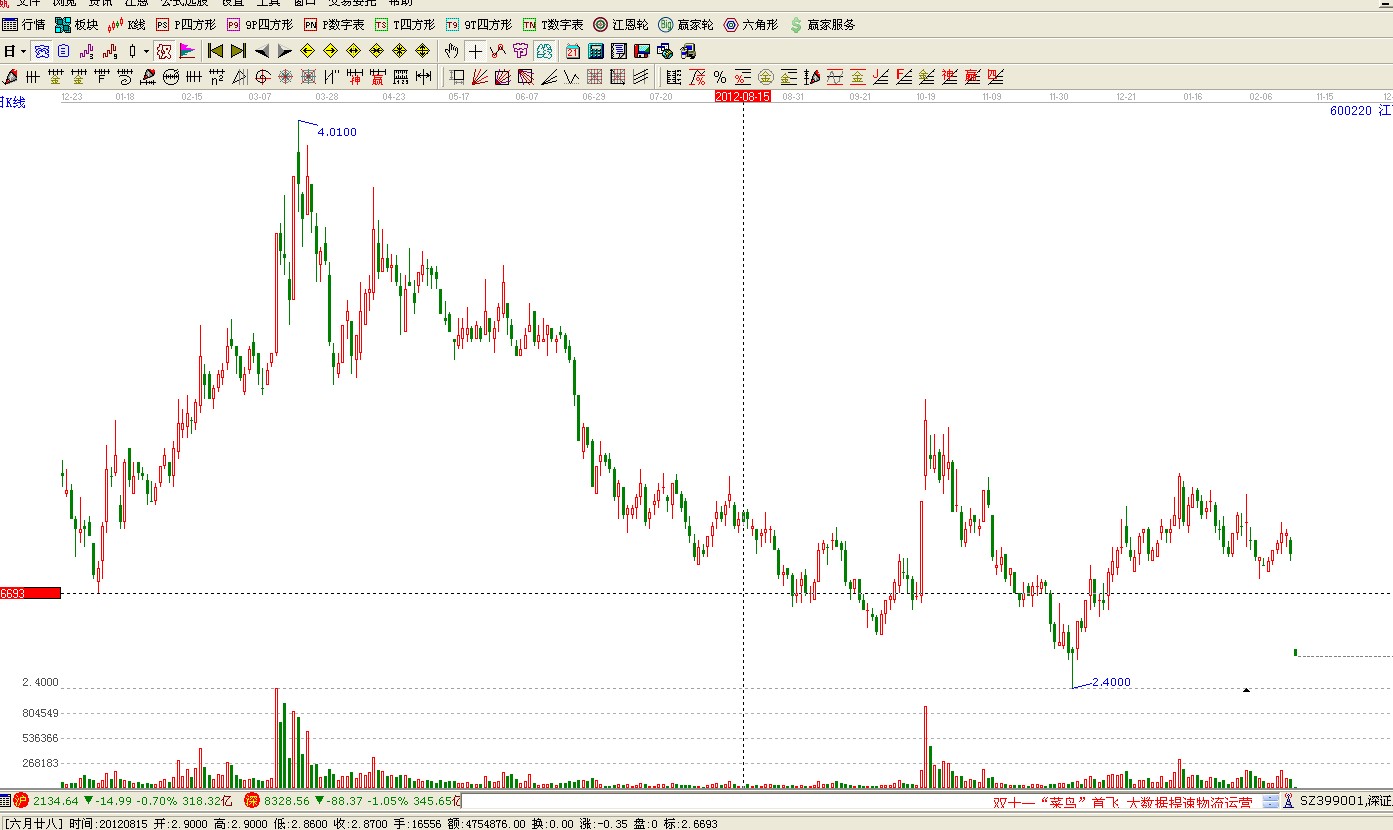The image size is (1393, 830).
Task: Select the hand pan tool
Action: coord(452,51)
